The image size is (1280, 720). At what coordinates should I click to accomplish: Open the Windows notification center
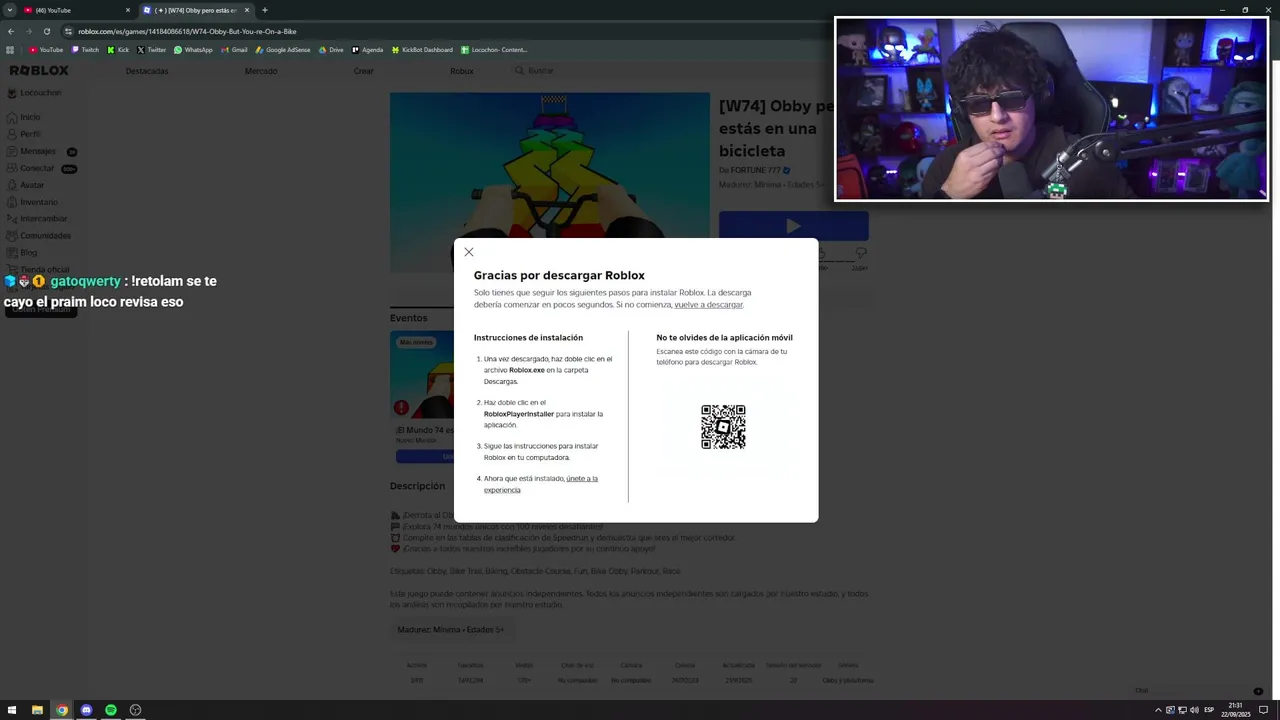pos(1263,710)
